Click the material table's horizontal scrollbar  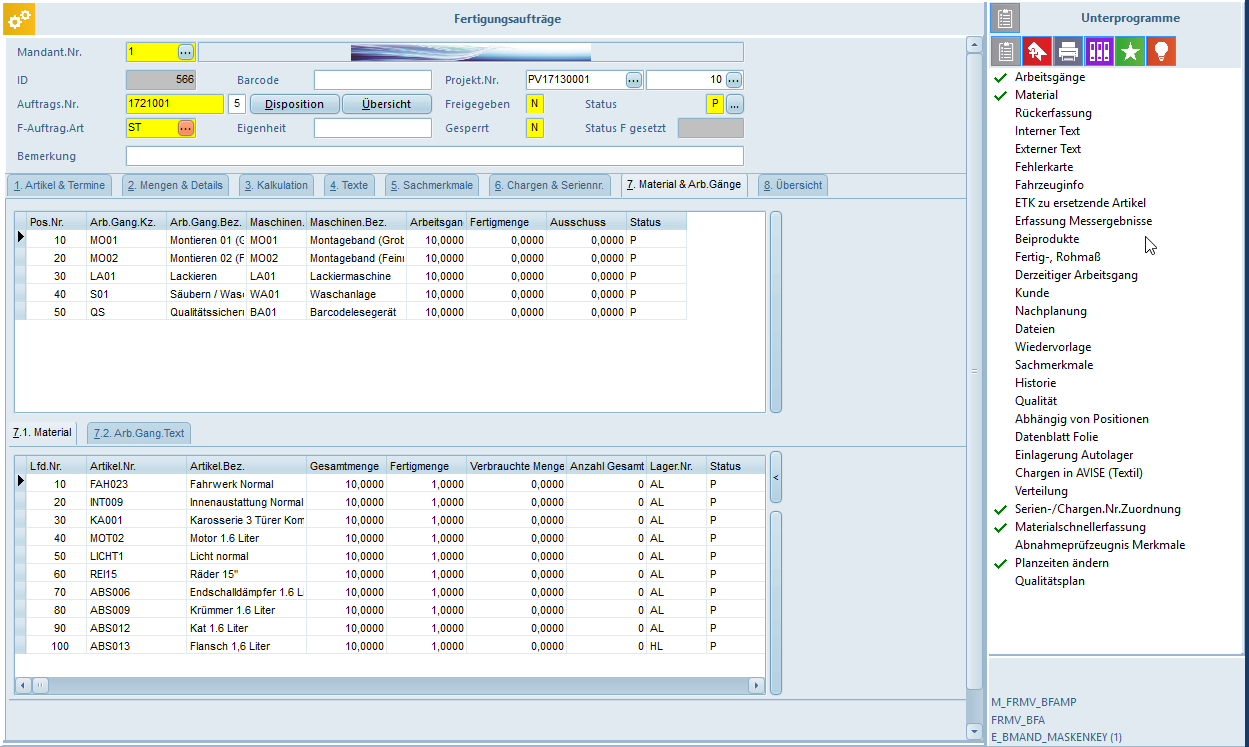(x=390, y=686)
